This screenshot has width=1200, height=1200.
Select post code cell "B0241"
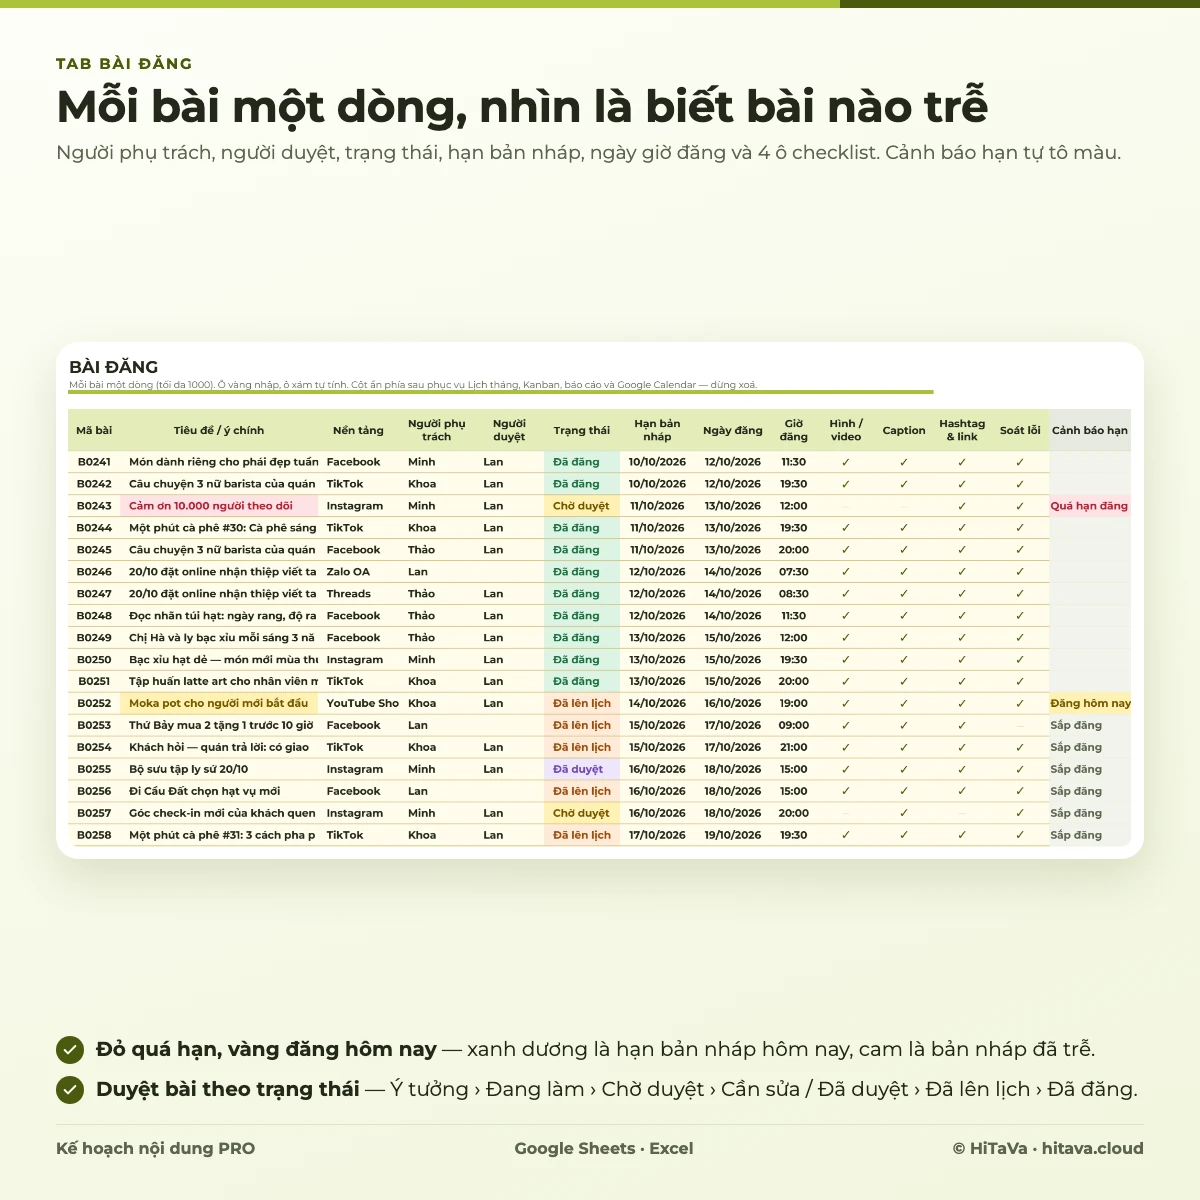coord(94,462)
